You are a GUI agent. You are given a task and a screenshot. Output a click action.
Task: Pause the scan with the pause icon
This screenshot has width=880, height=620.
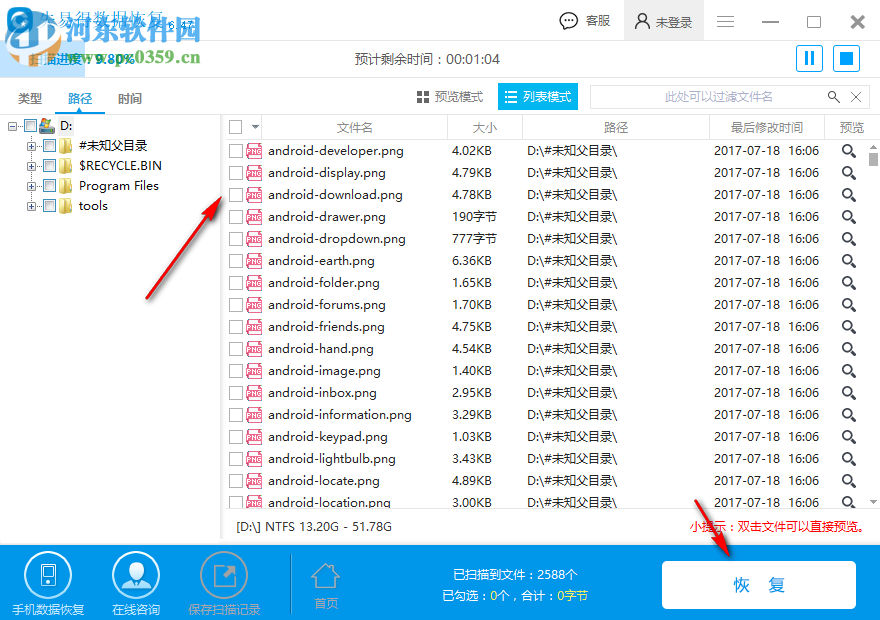[x=809, y=58]
